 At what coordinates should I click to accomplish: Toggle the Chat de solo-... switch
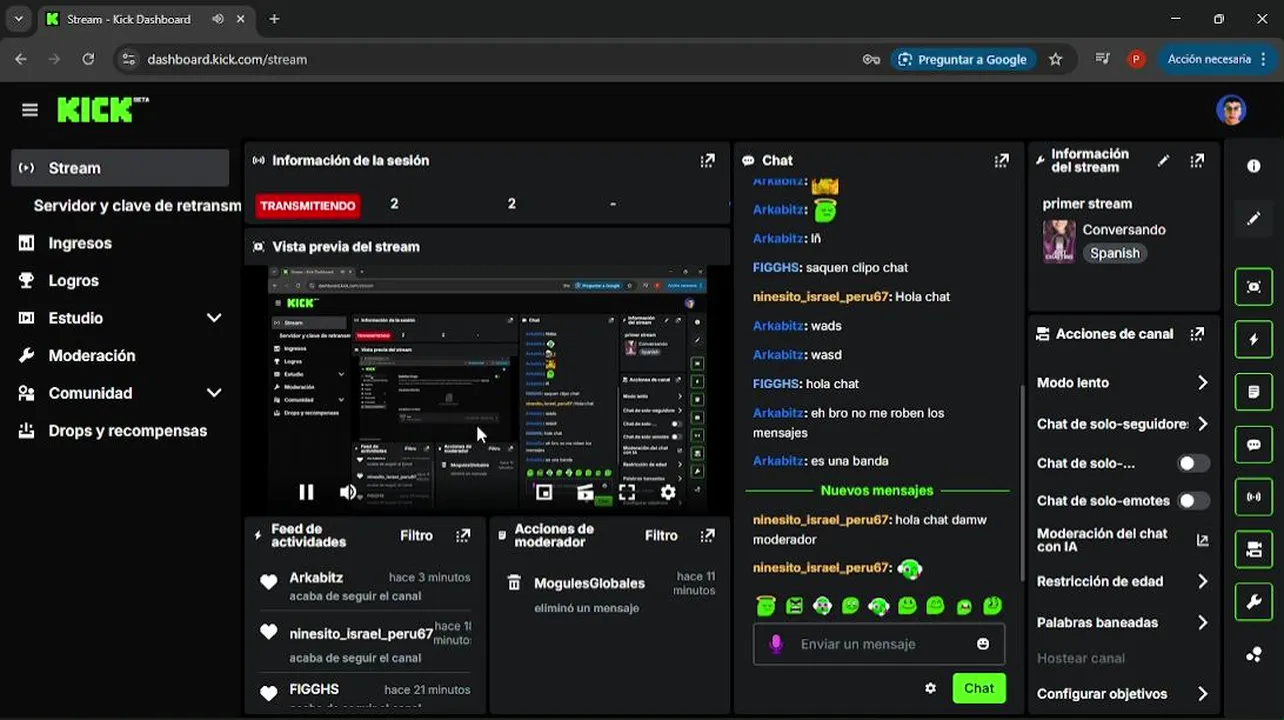[1193, 463]
